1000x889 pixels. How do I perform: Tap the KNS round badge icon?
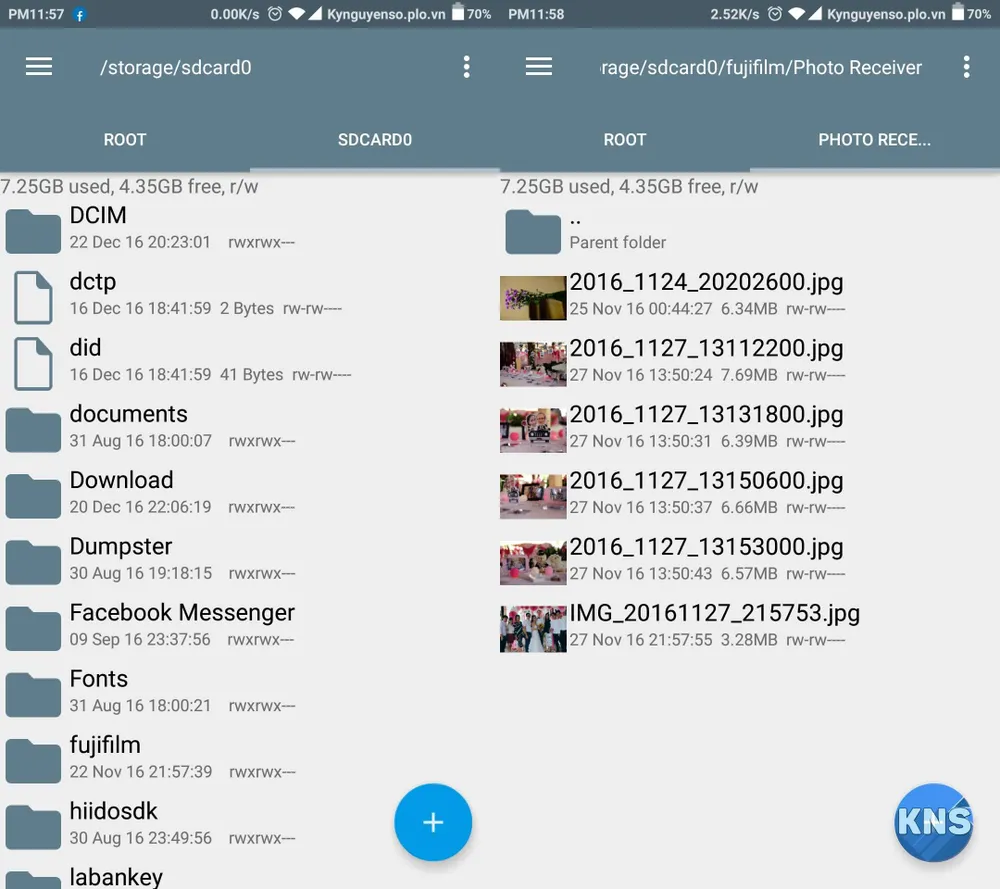point(933,822)
